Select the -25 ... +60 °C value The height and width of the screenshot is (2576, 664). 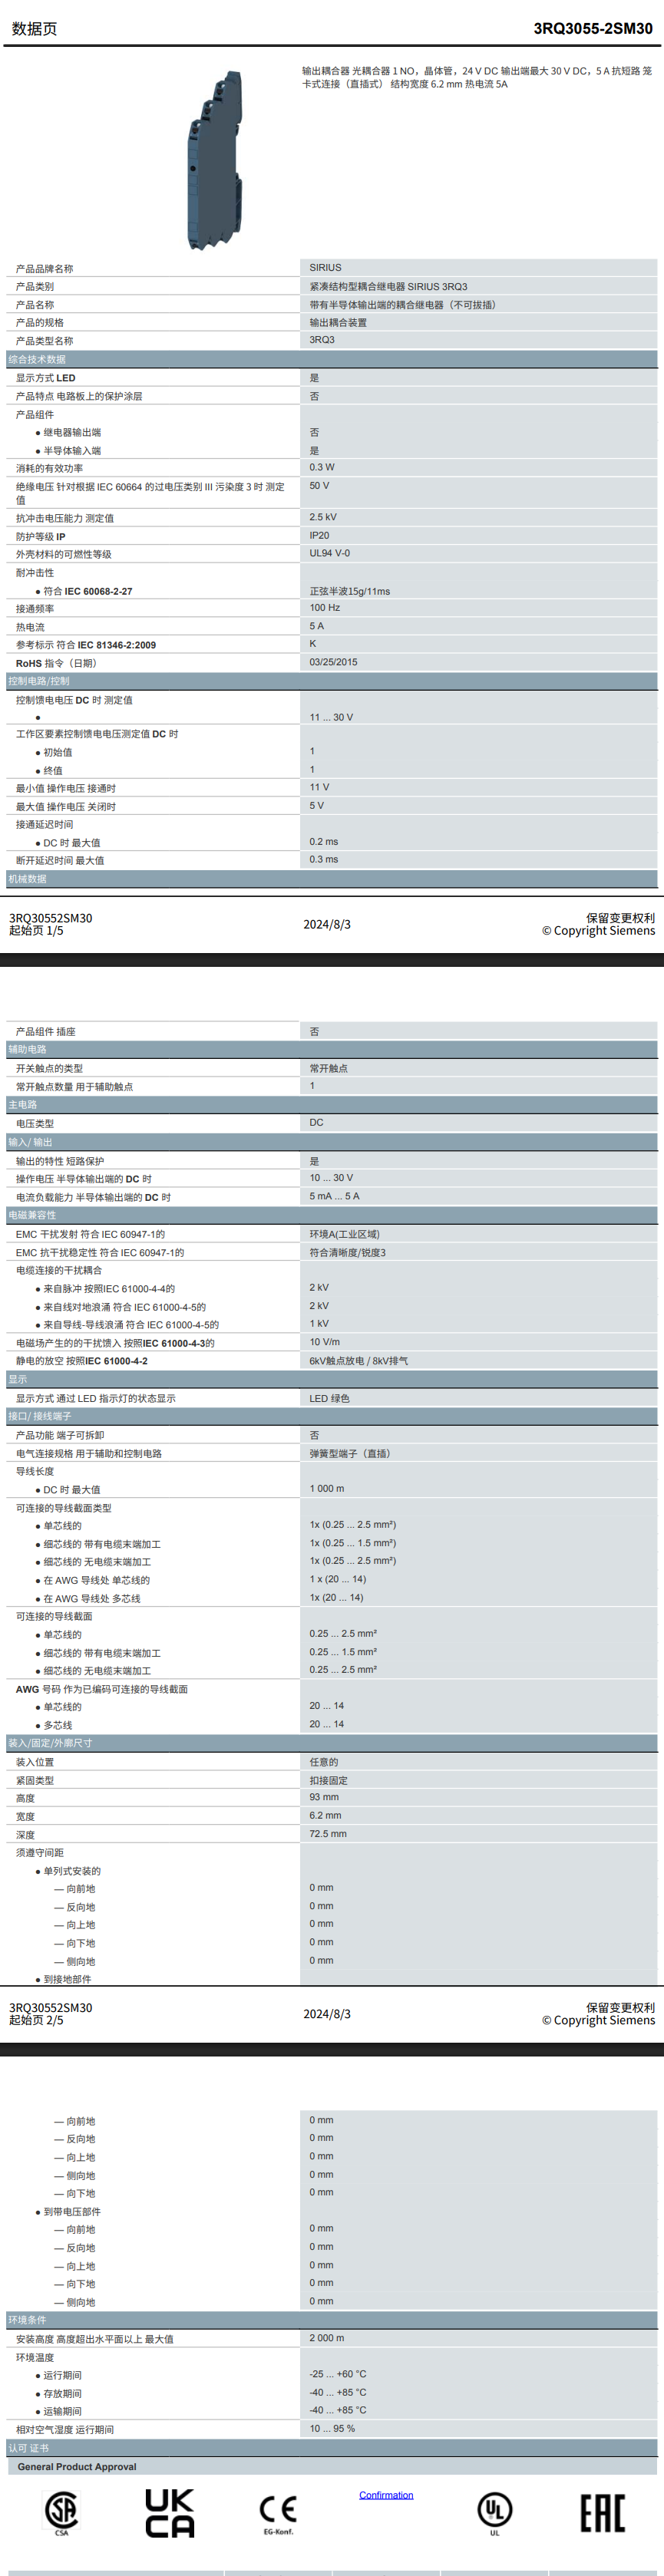click(338, 2374)
